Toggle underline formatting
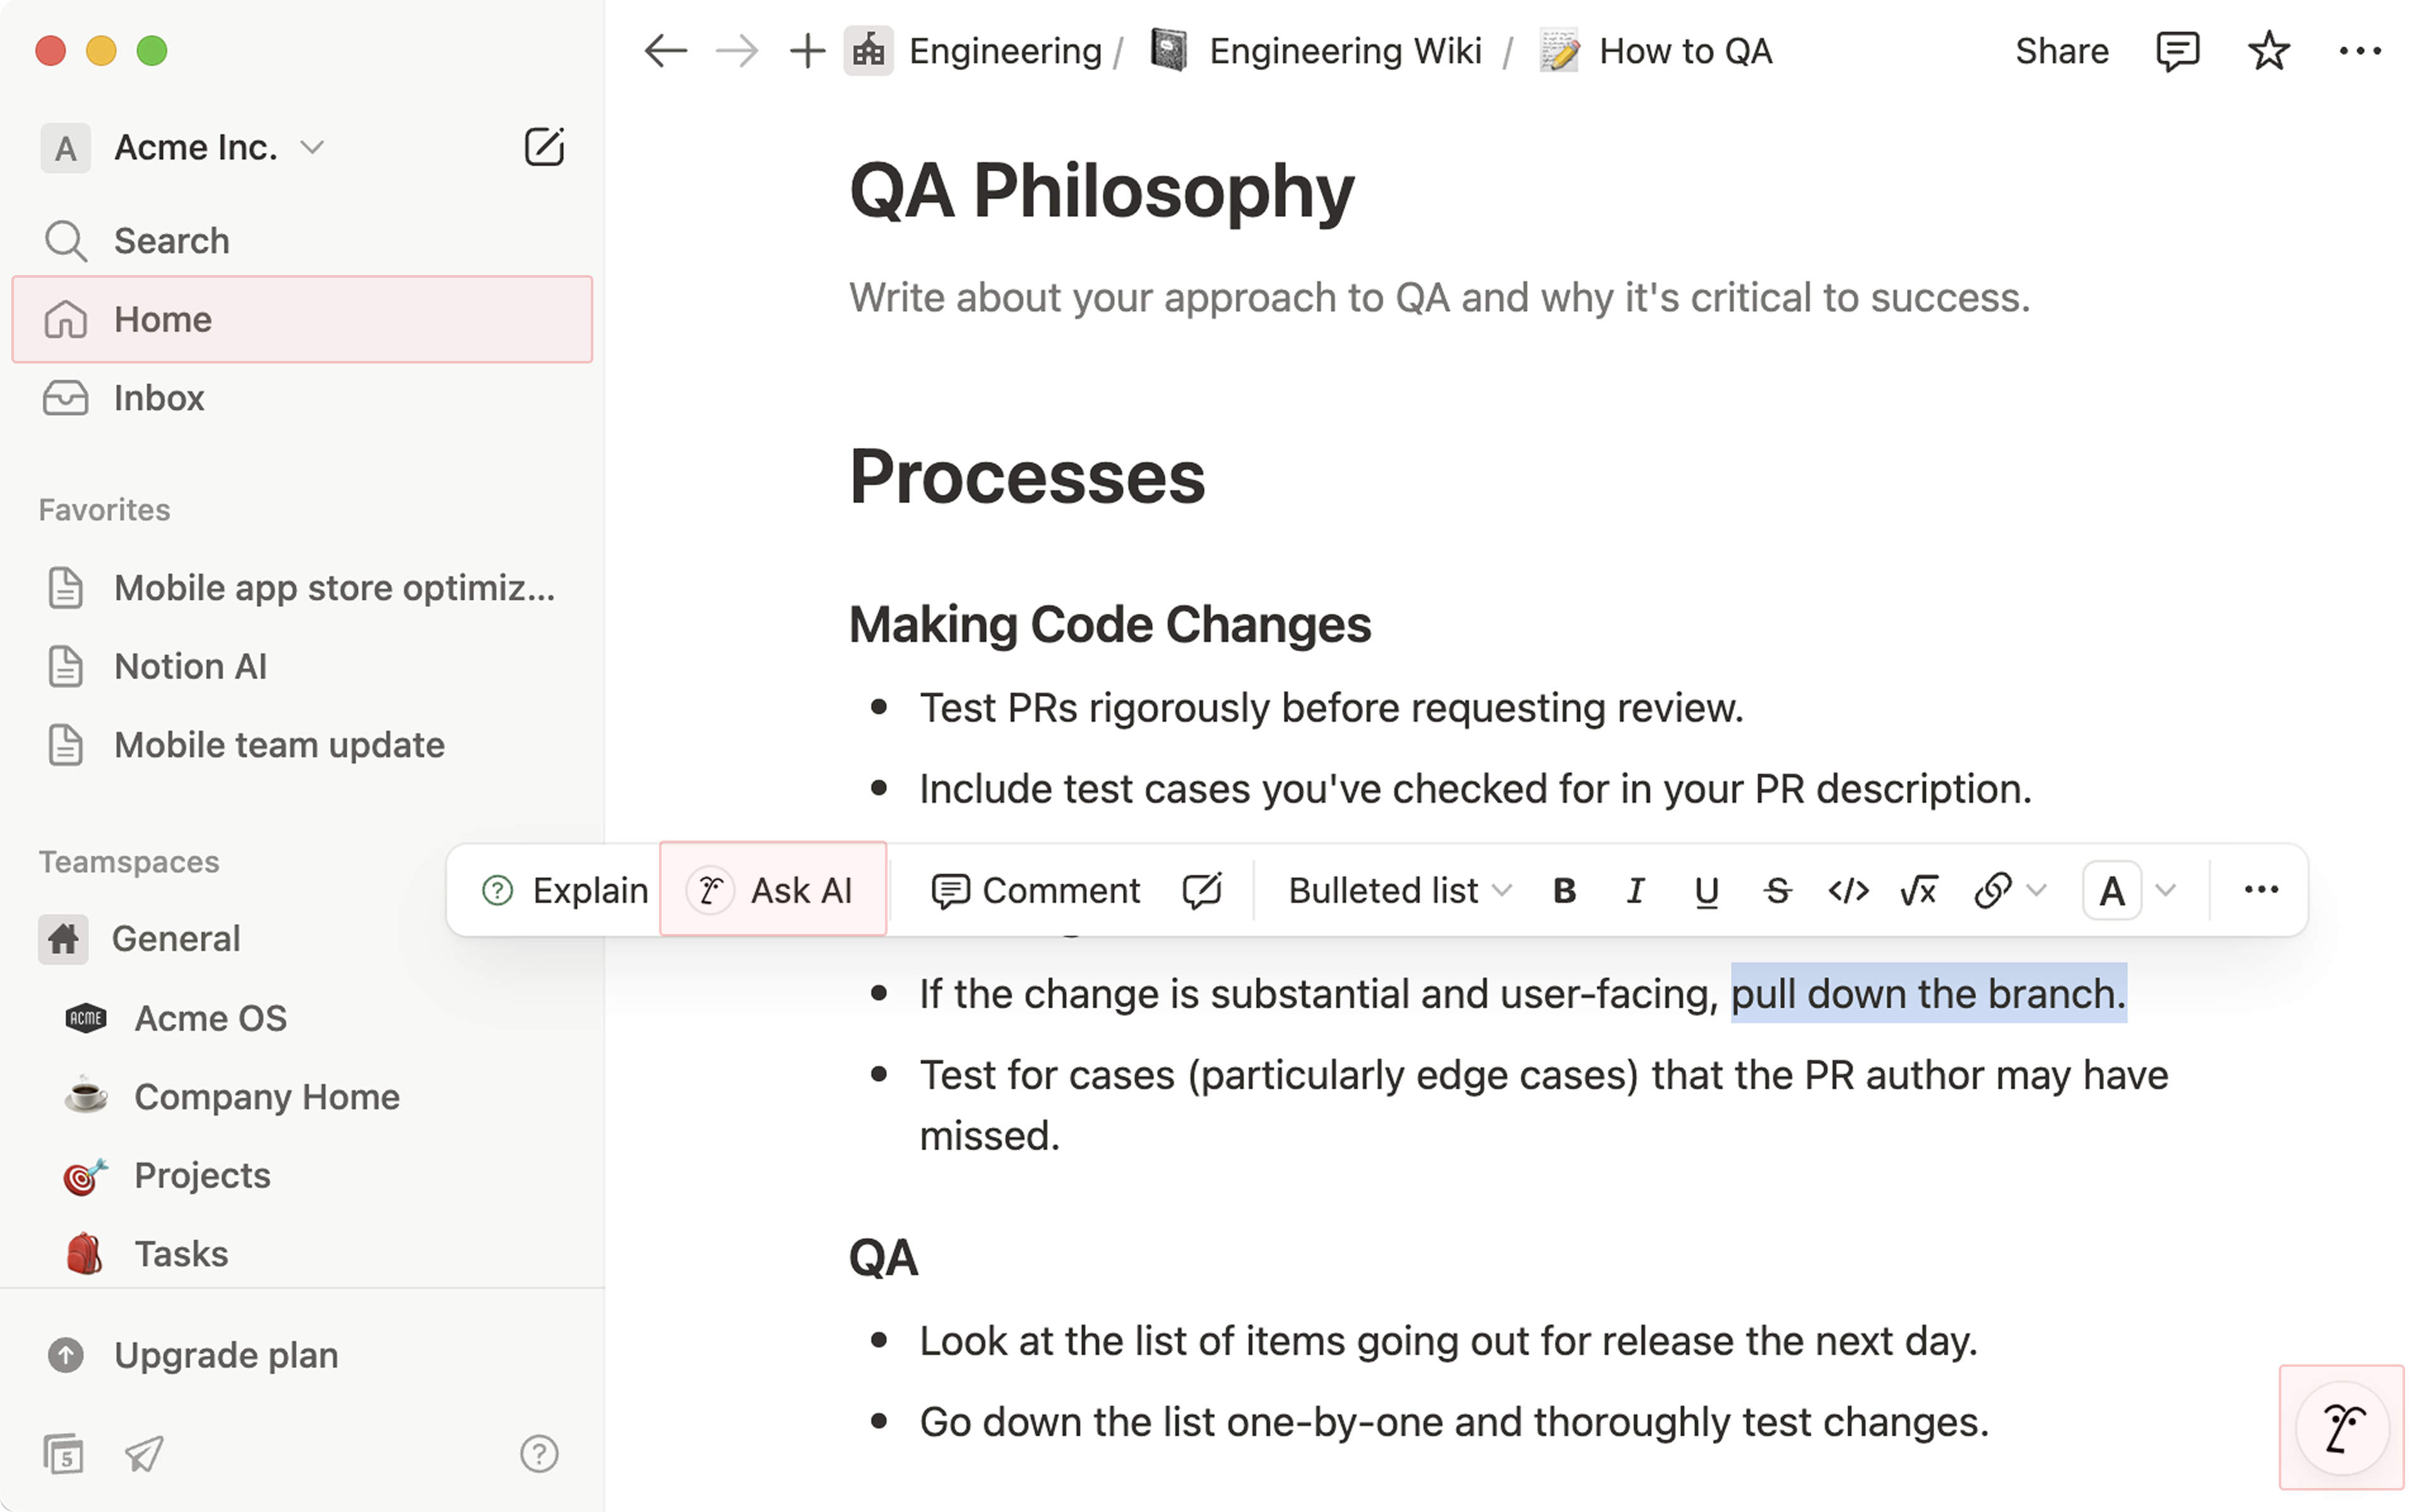Image resolution: width=2424 pixels, height=1512 pixels. 1706,890
